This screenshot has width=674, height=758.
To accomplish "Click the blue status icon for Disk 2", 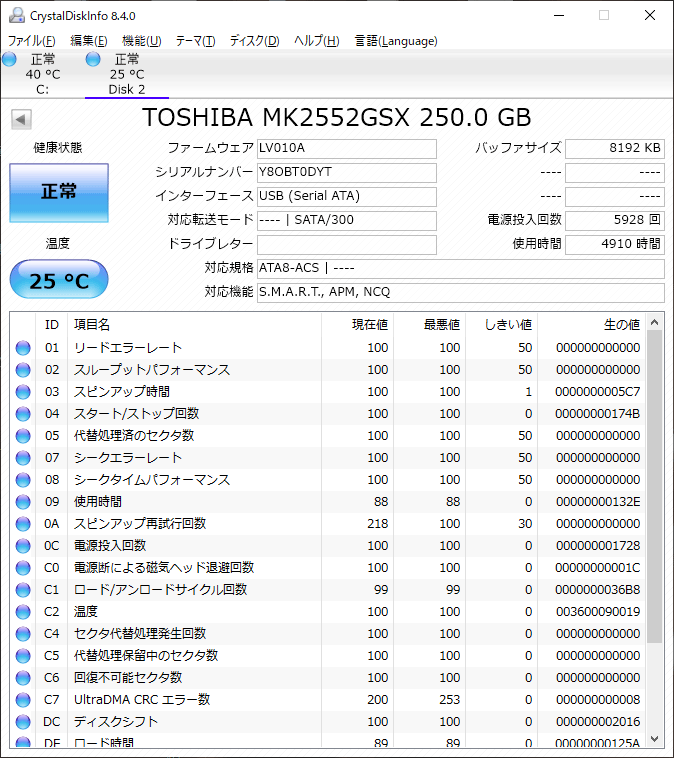I will [x=93, y=59].
